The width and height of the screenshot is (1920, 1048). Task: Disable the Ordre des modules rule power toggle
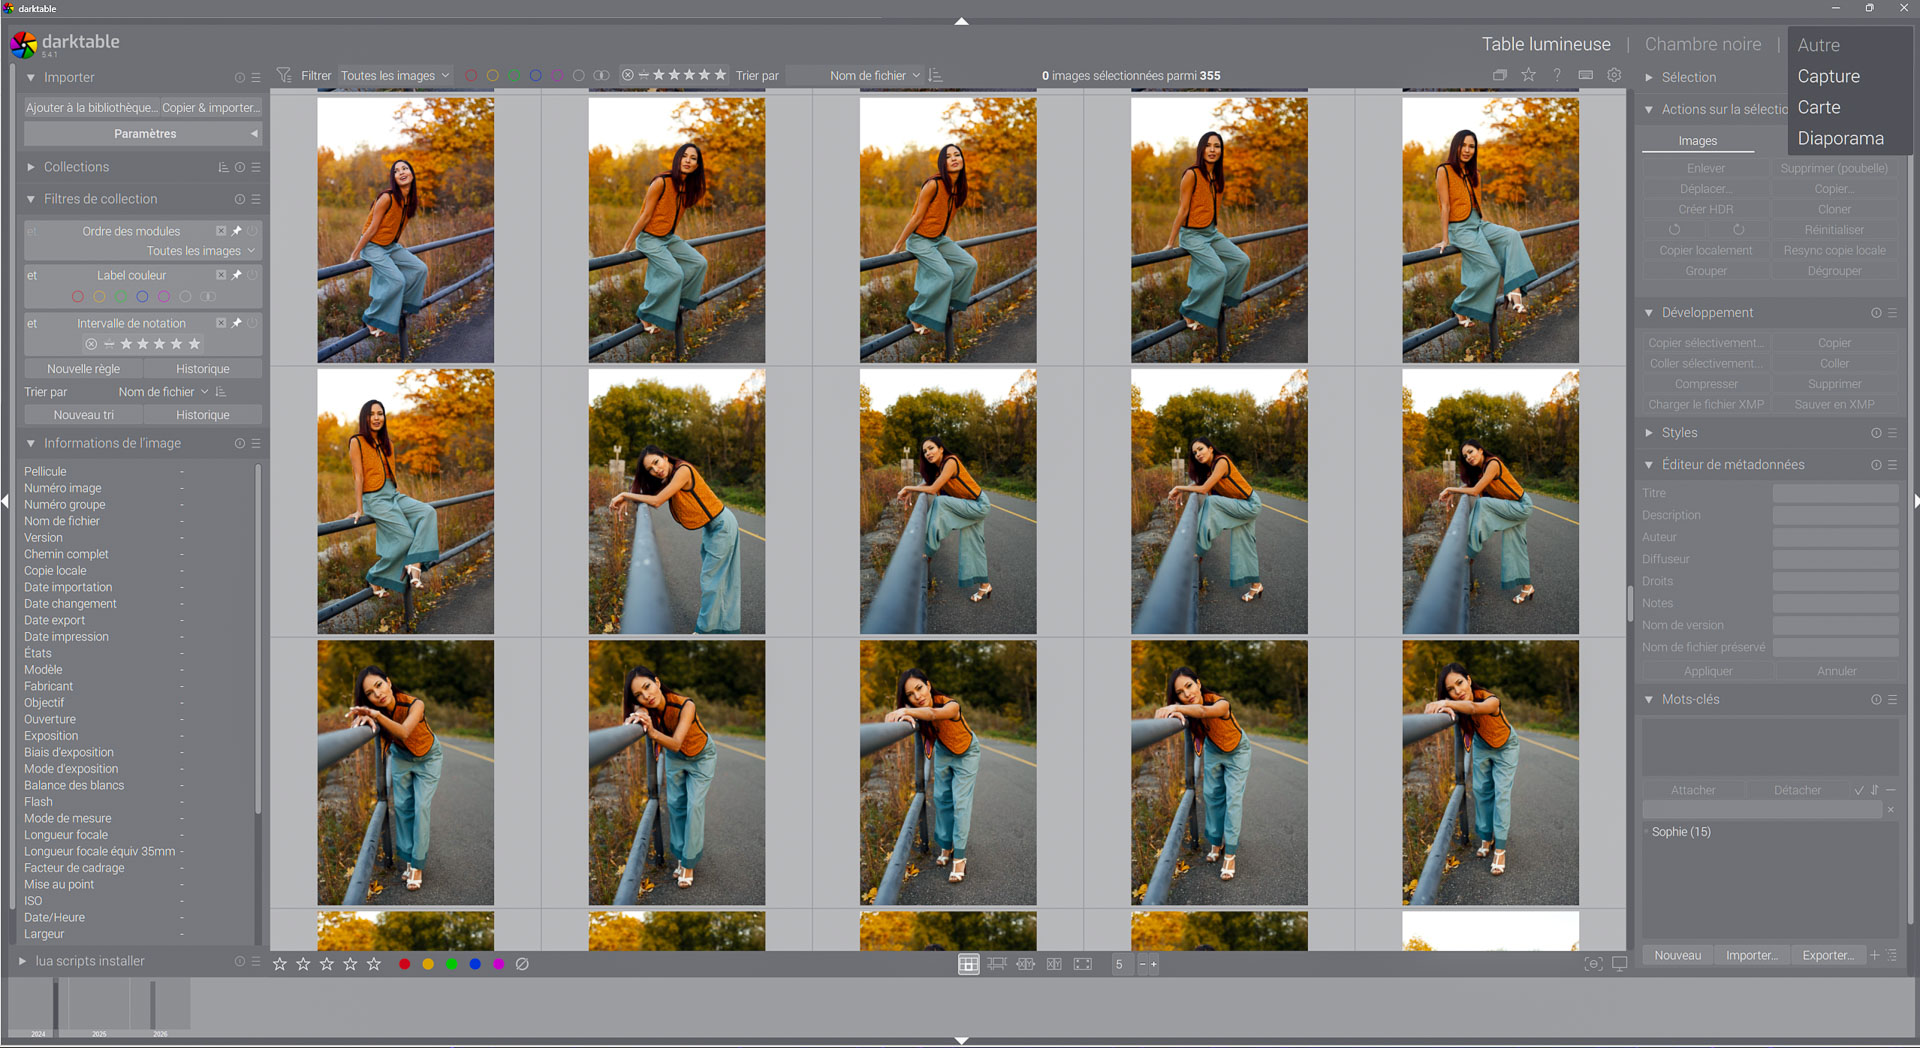pyautogui.click(x=253, y=231)
